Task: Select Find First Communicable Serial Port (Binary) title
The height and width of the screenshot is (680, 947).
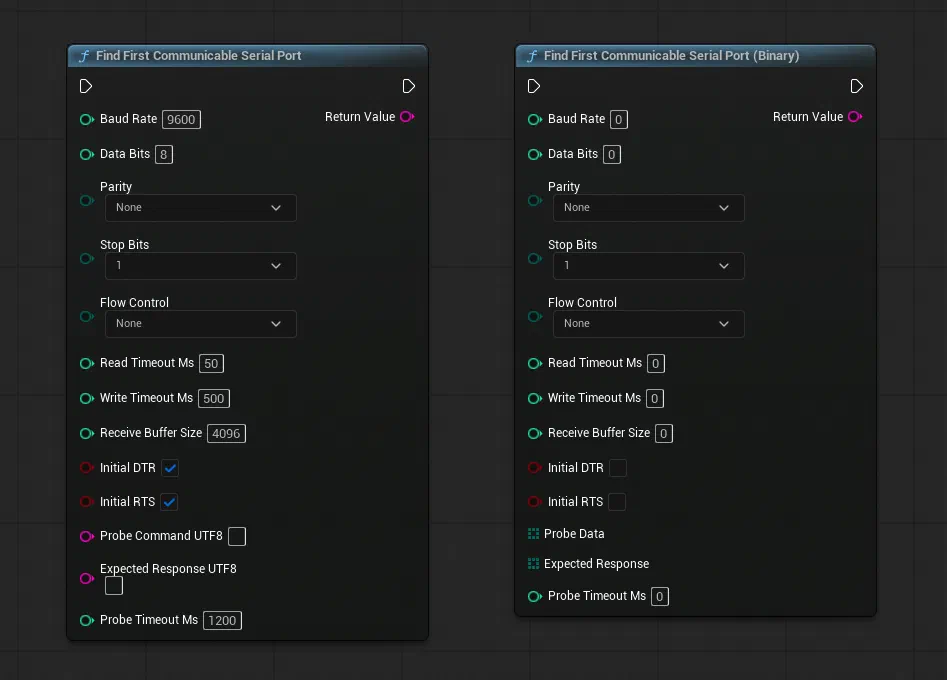Action: tap(671, 56)
